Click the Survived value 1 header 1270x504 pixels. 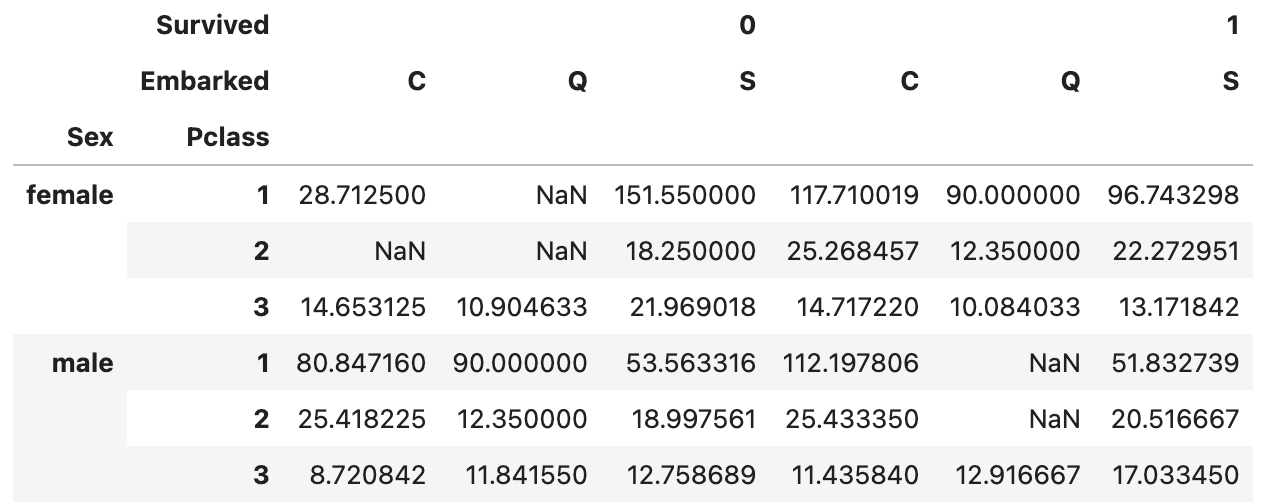(x=1233, y=26)
